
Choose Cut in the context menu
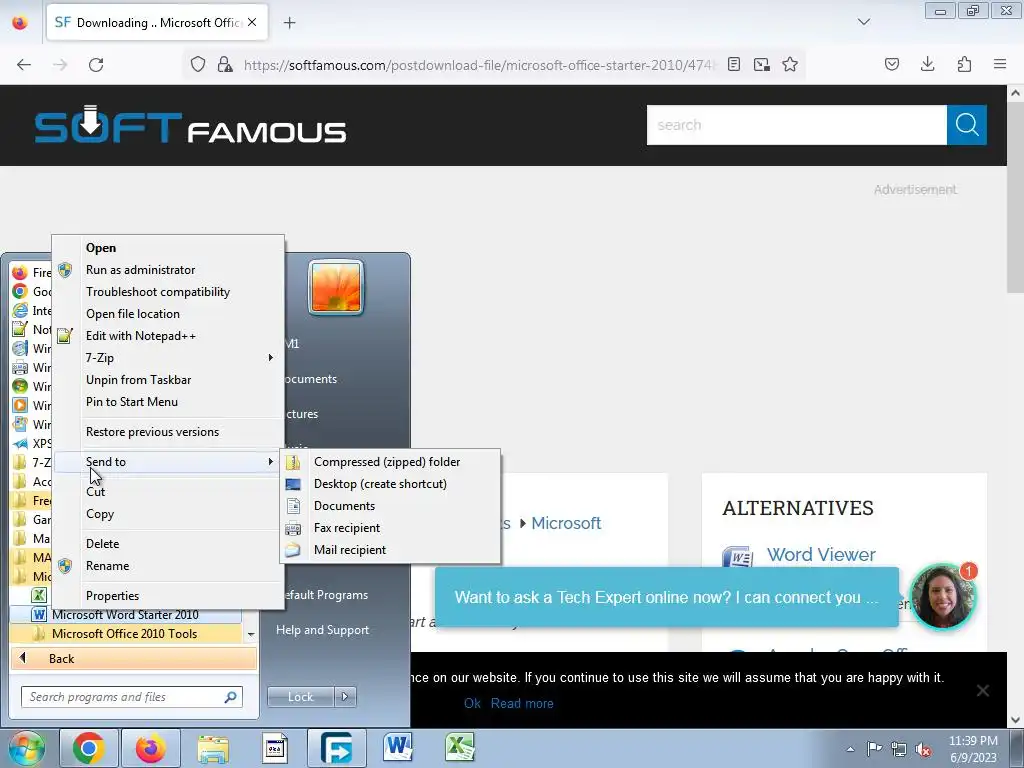pos(168,492)
